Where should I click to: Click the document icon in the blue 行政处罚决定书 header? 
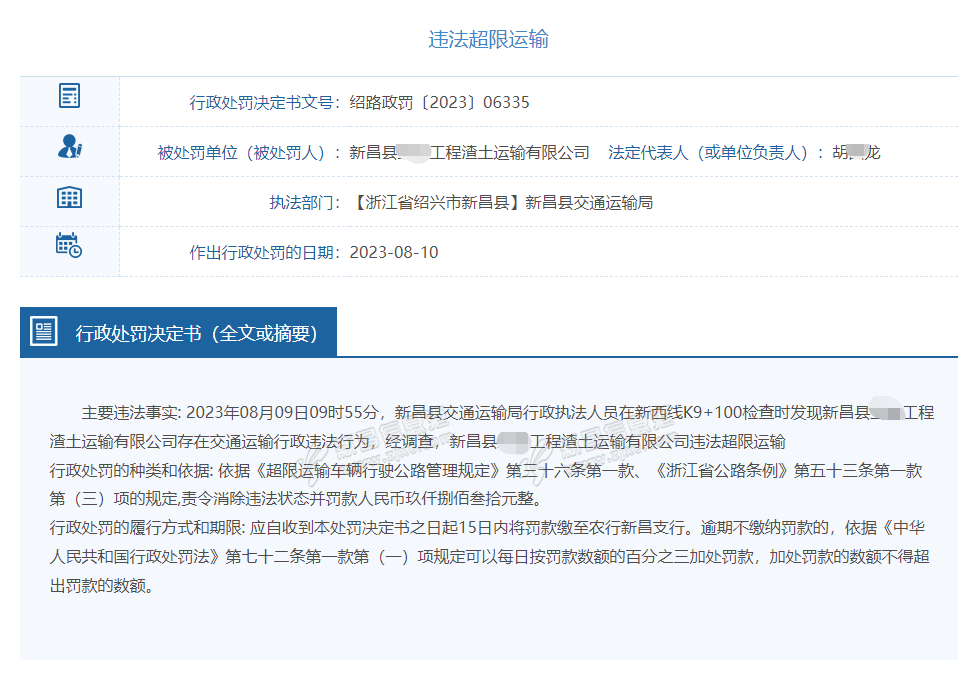pyautogui.click(x=44, y=332)
